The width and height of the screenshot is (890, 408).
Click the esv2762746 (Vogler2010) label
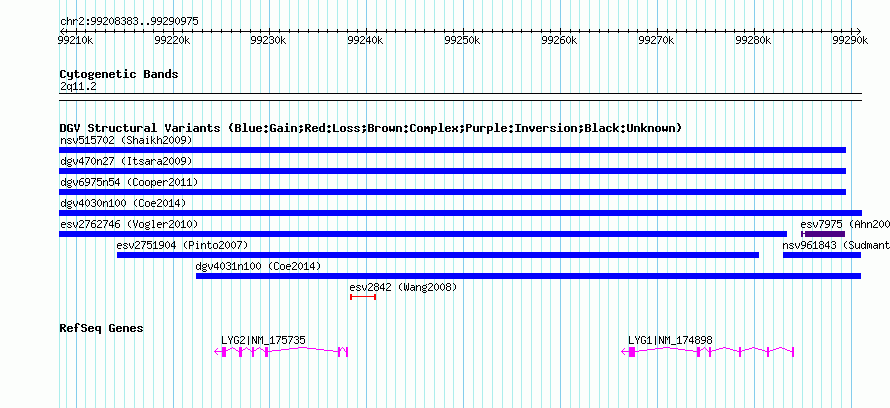(129, 224)
